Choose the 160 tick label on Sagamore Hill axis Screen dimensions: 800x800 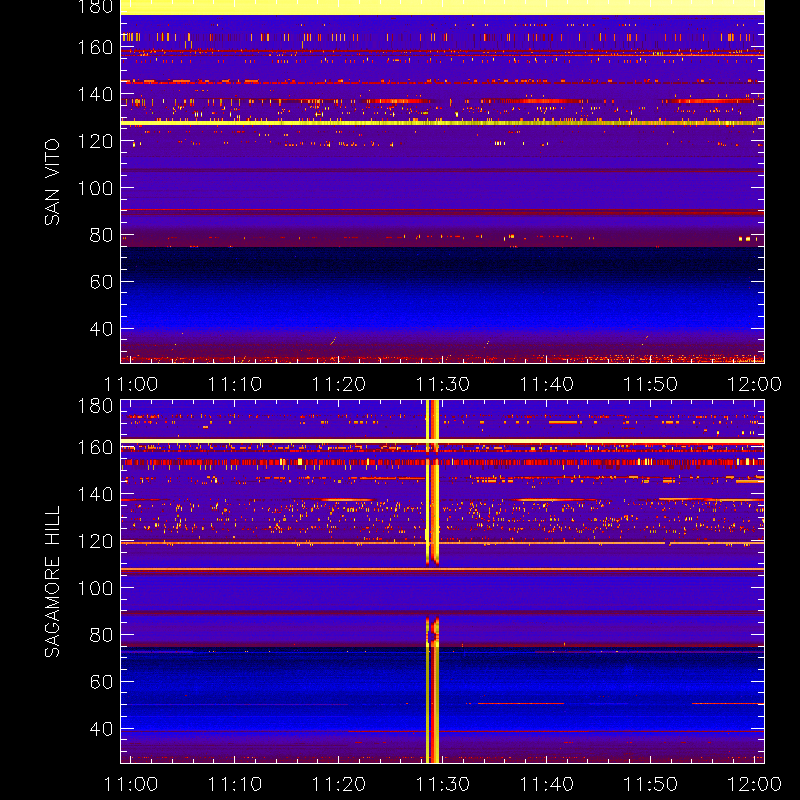[95, 447]
